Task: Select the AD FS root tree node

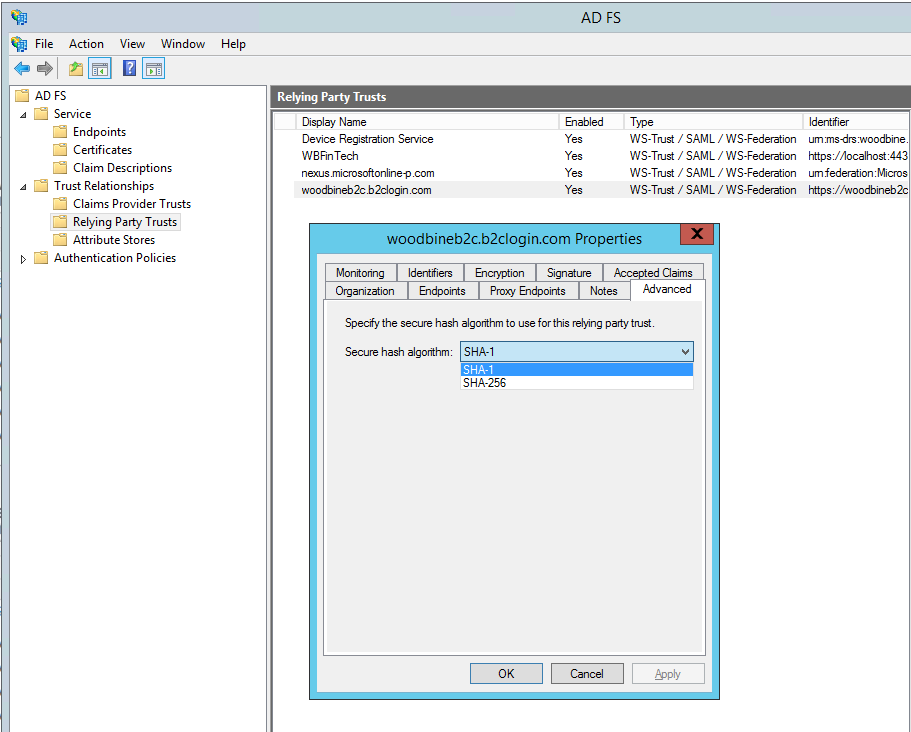Action: (x=50, y=95)
